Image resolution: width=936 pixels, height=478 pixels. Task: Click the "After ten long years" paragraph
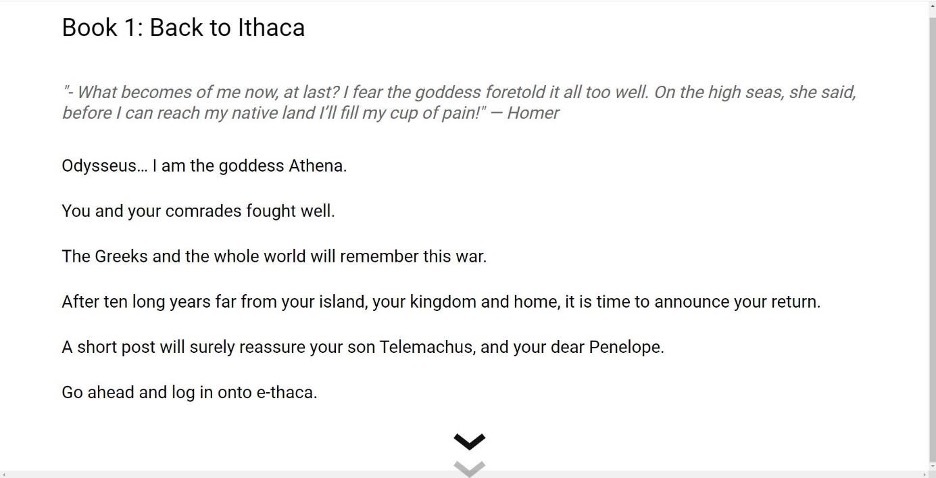(x=440, y=301)
